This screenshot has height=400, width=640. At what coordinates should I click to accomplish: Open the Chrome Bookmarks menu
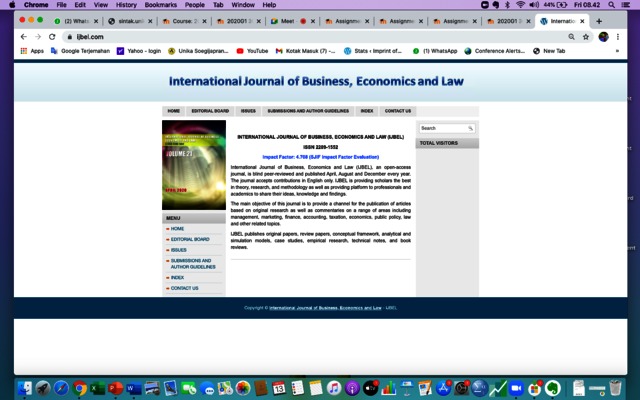(x=159, y=5)
